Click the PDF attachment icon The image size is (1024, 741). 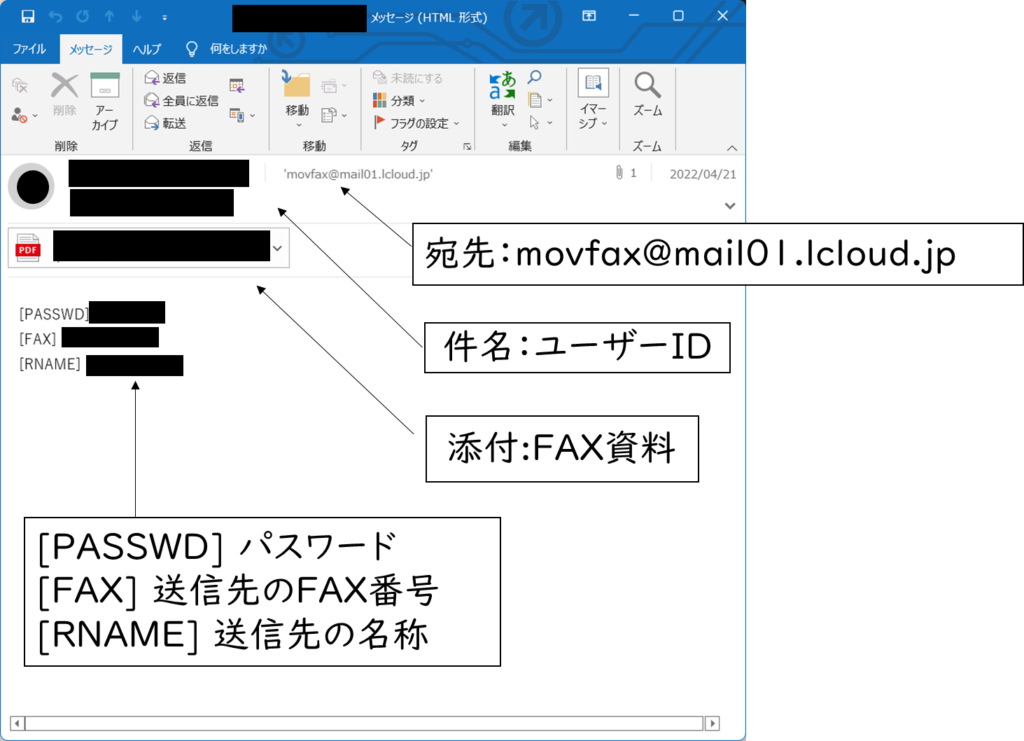tap(27, 248)
